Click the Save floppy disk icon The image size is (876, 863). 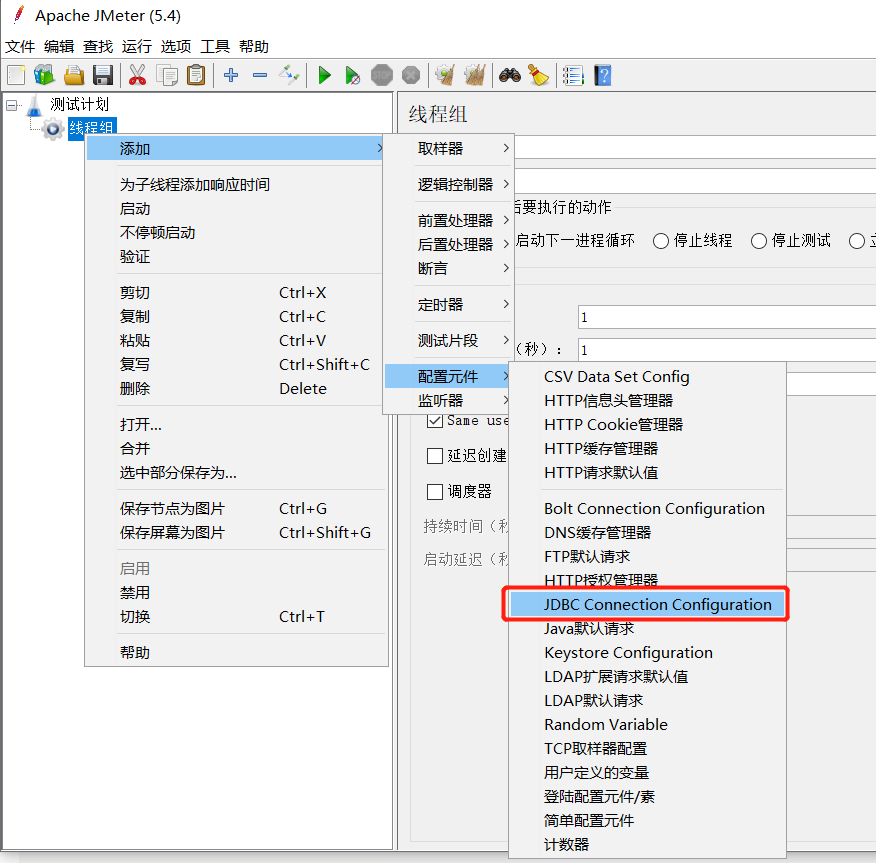103,75
